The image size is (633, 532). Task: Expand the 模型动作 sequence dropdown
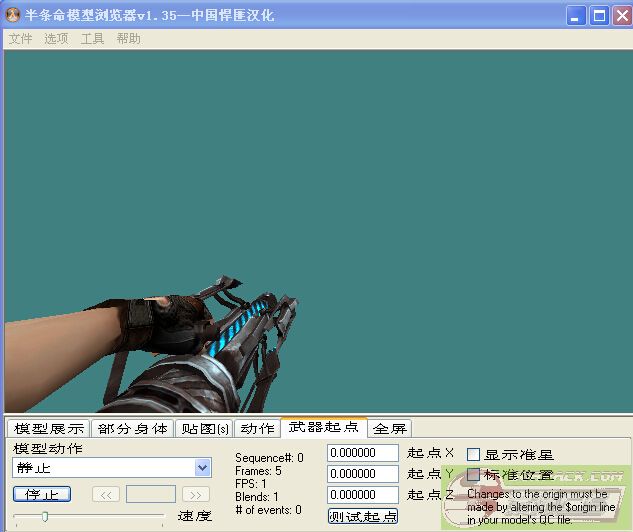(203, 468)
